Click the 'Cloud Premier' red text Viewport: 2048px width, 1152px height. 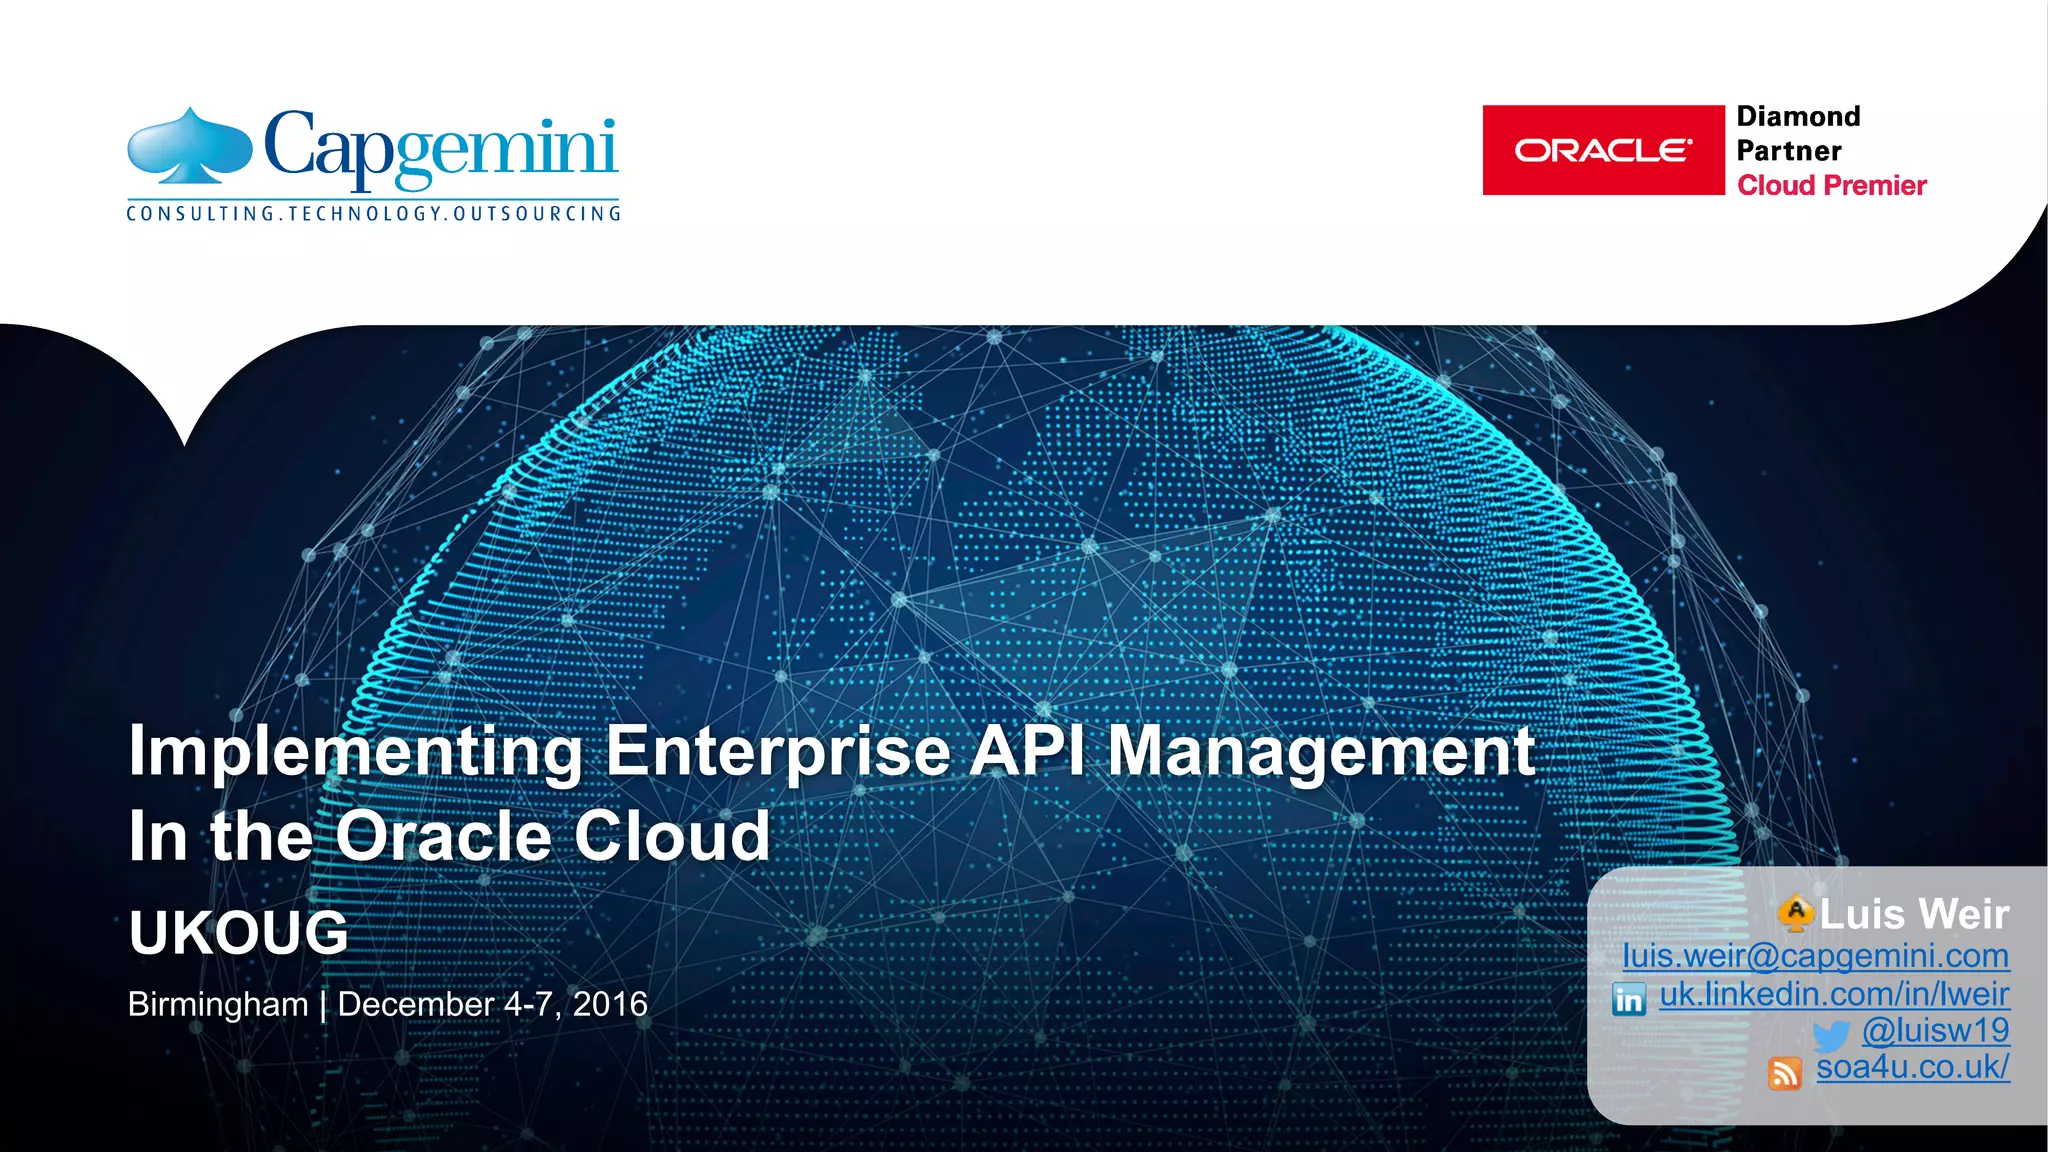[1832, 186]
